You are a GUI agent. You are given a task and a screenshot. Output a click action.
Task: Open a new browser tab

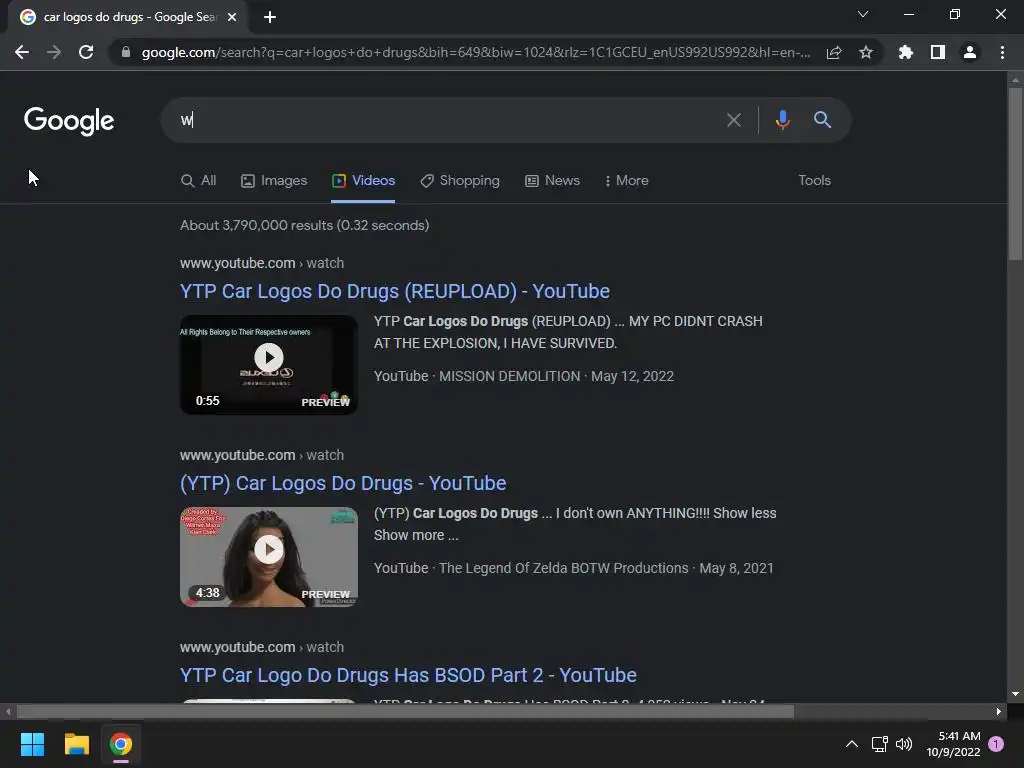[x=270, y=17]
